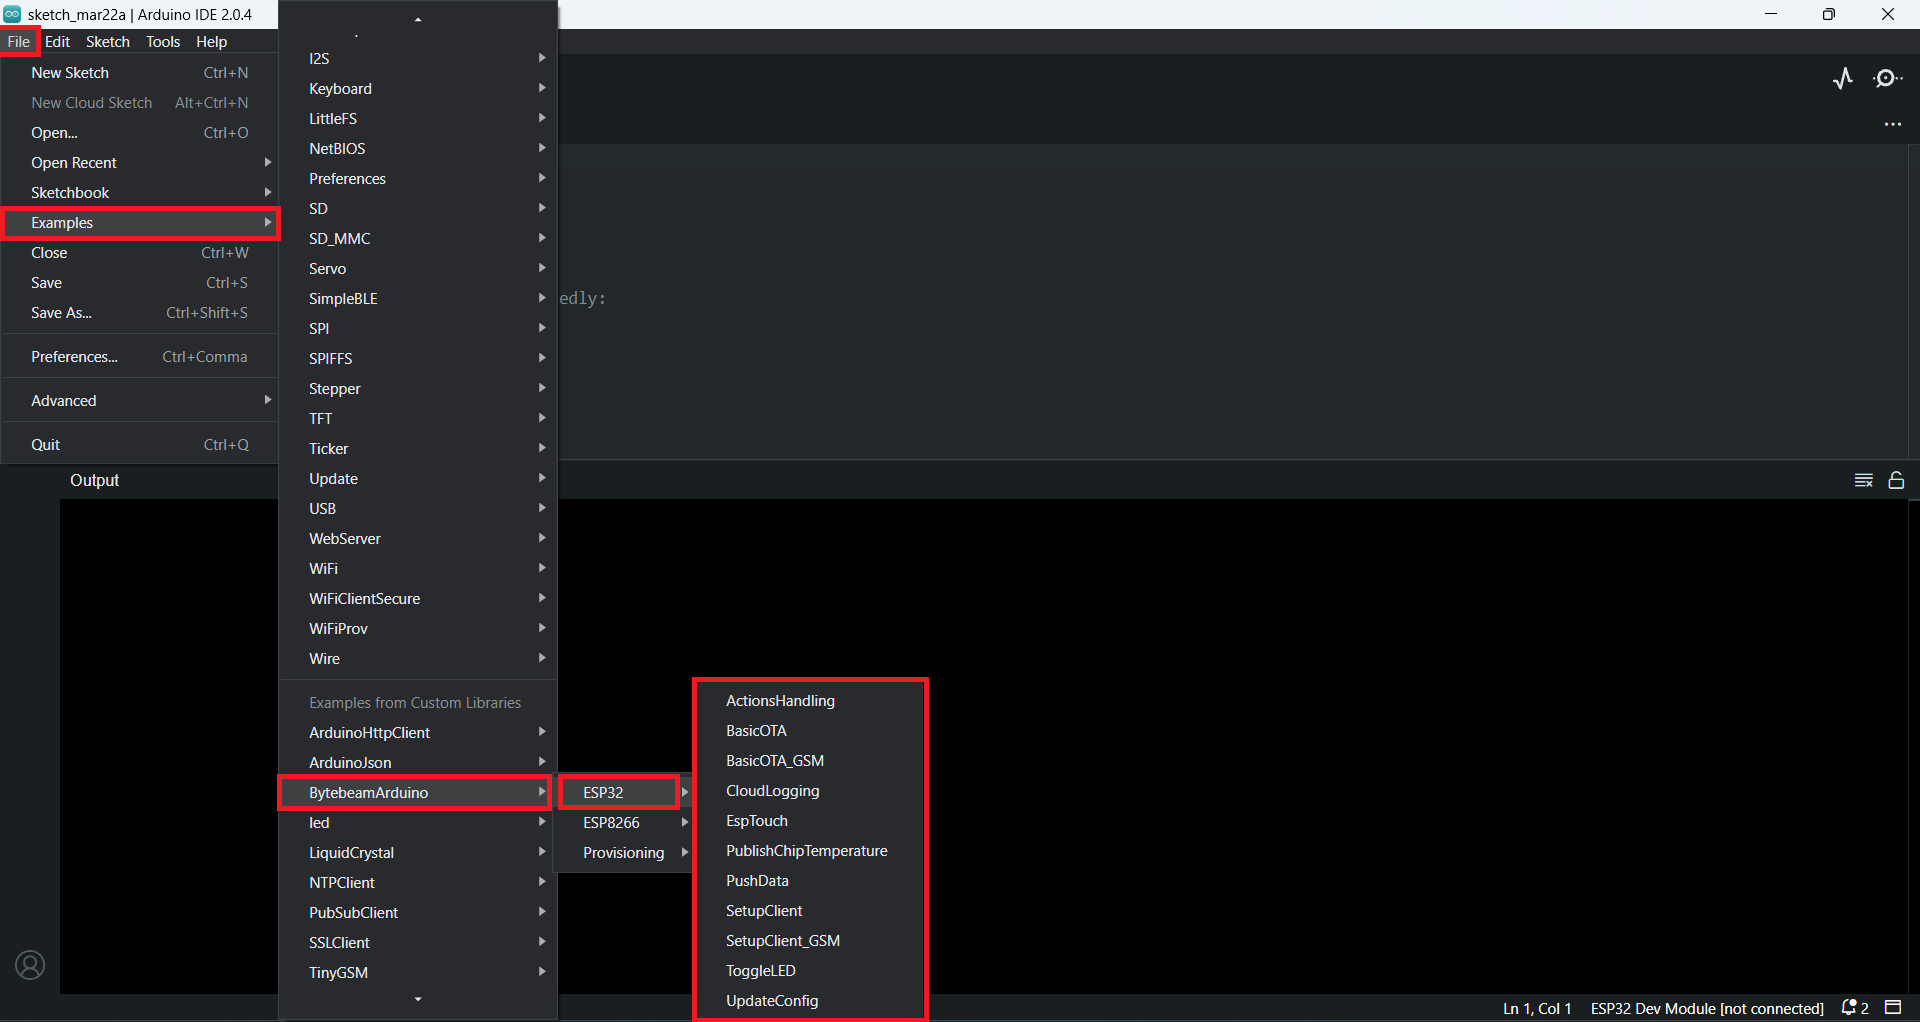
Task: Open the EspTouch example
Action: pos(811,821)
